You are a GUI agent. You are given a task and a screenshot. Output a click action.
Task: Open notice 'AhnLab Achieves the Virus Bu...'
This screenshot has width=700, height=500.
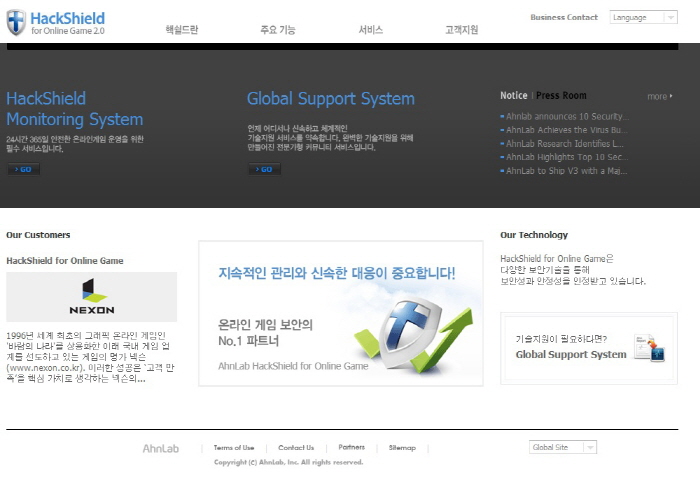(566, 130)
